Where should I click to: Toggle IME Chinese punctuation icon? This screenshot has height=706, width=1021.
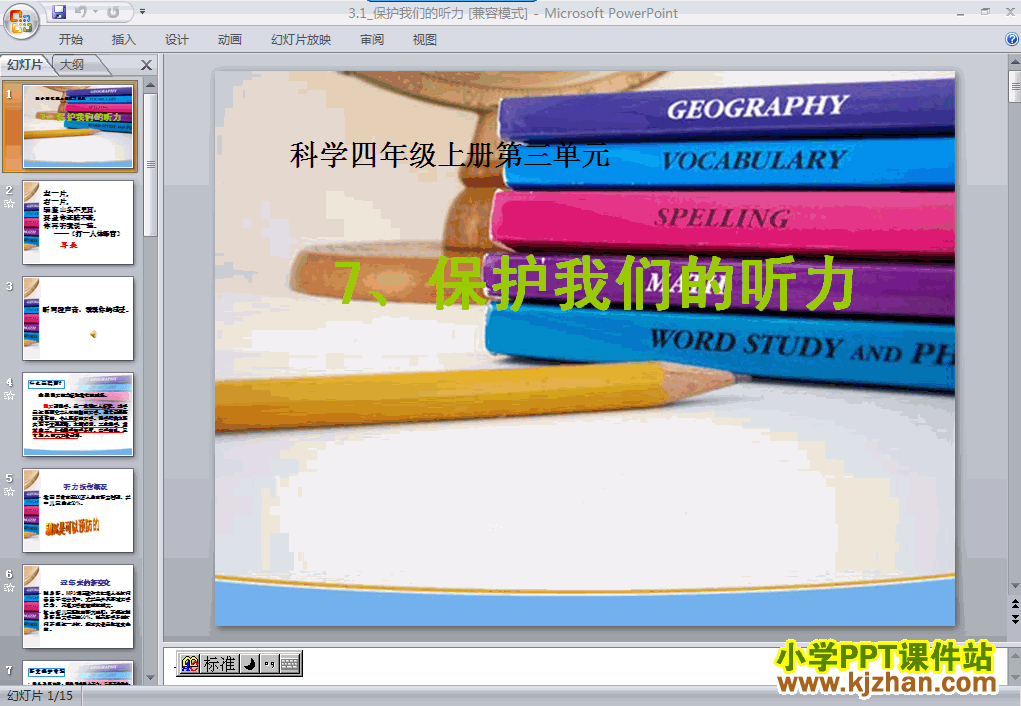click(270, 664)
